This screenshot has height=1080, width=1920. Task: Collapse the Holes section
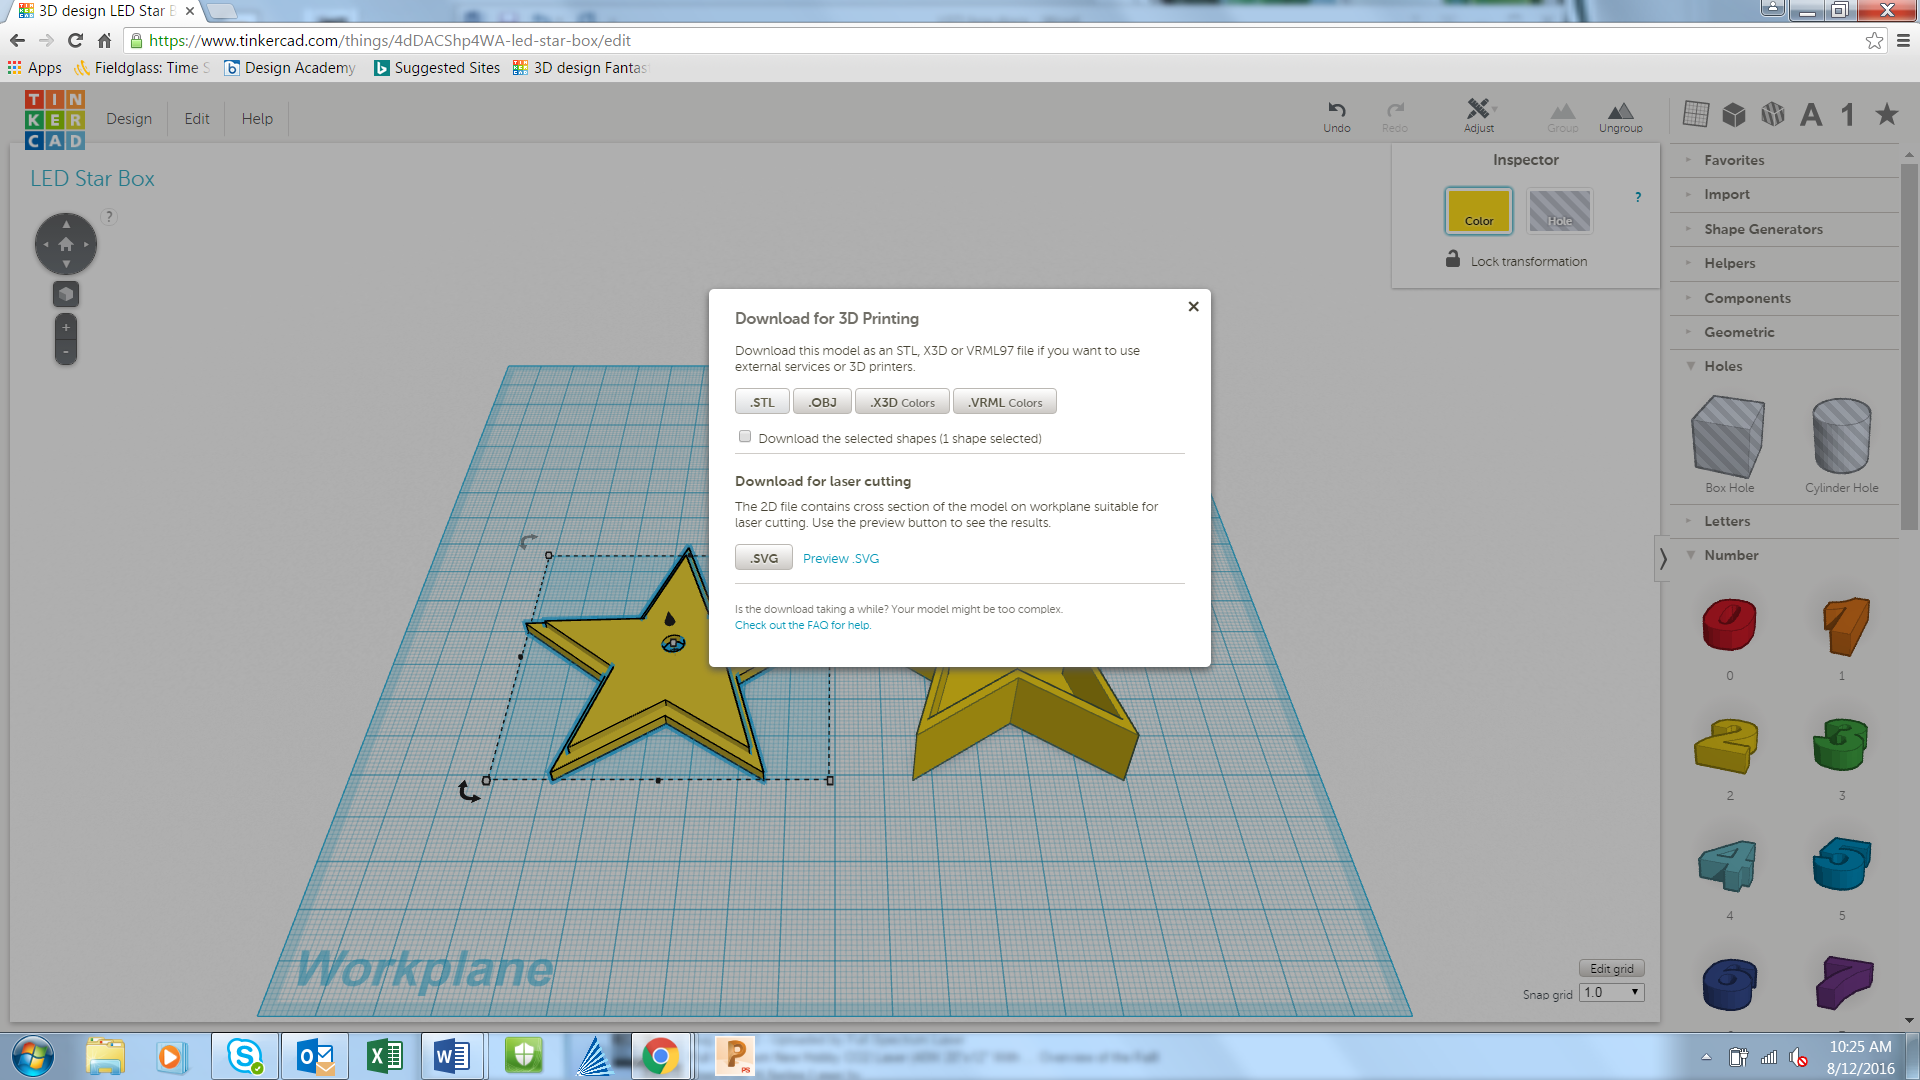(x=1723, y=366)
